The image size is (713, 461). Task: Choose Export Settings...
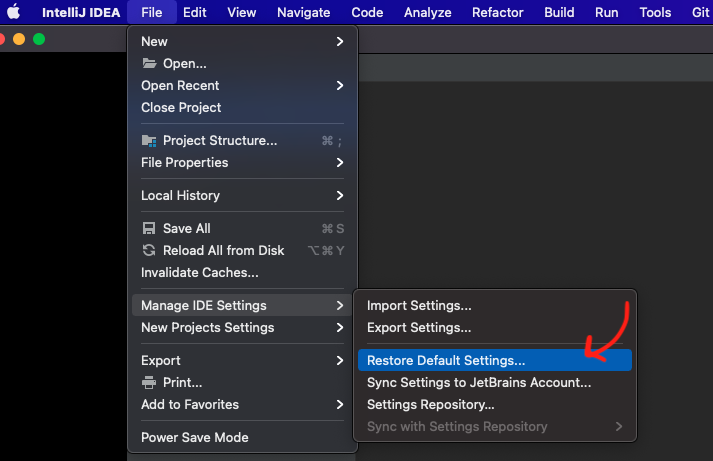(x=495, y=327)
